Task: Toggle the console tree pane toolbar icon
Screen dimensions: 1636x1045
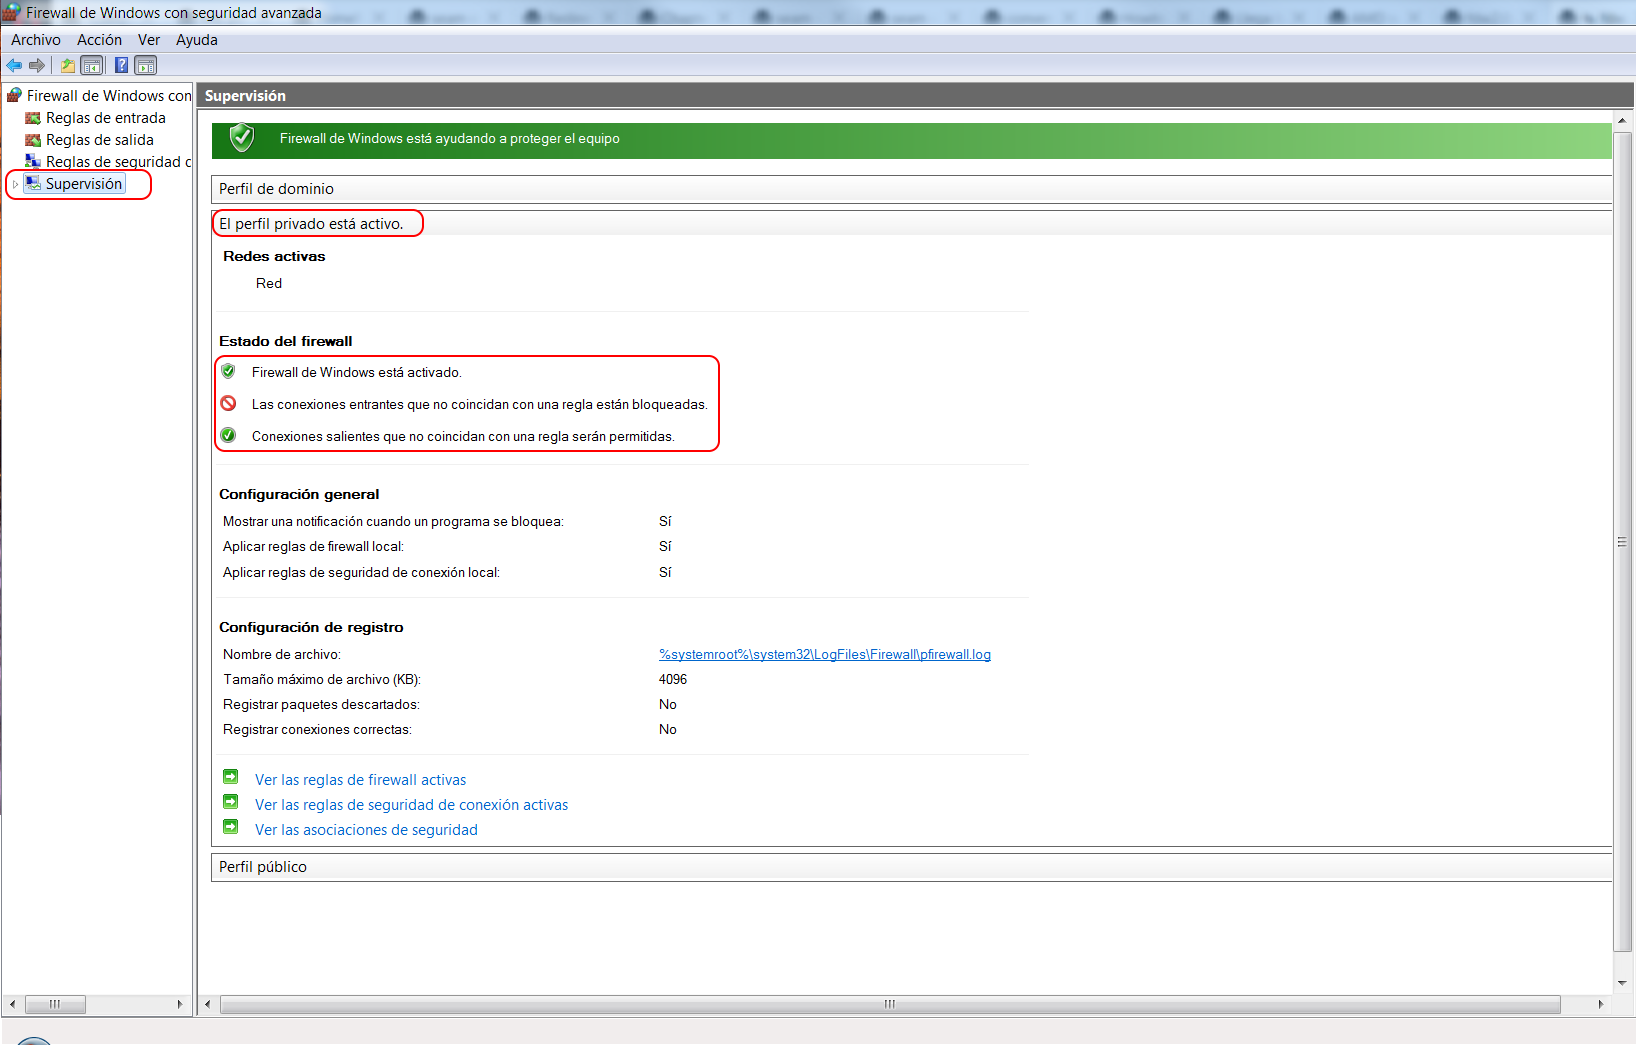Action: [92, 65]
